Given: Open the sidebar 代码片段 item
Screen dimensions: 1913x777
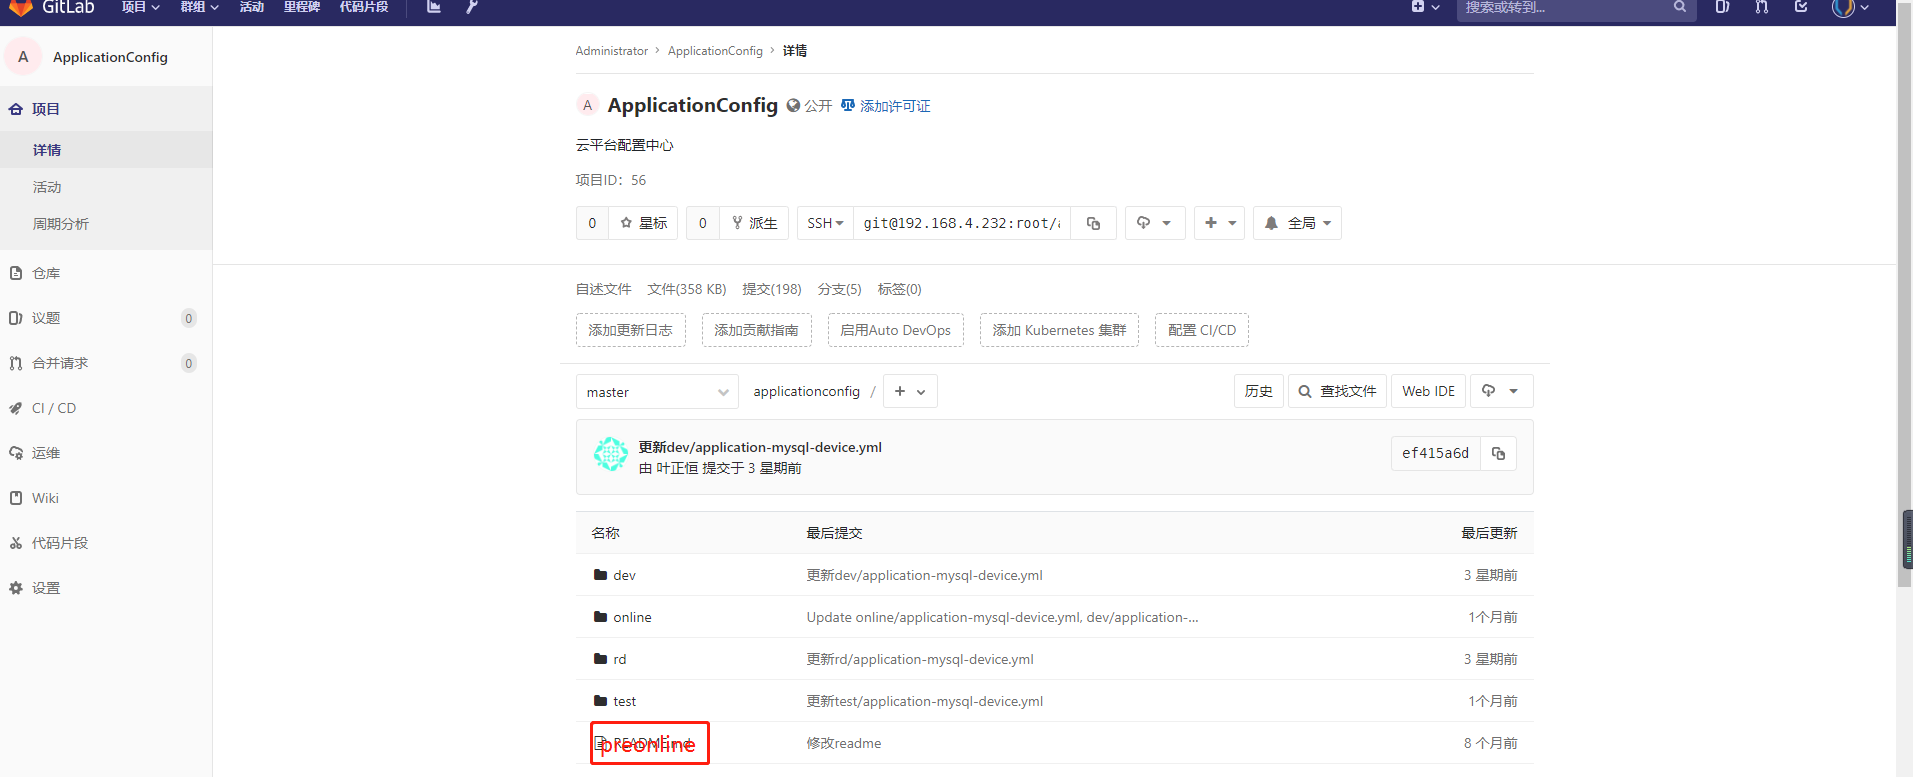Looking at the screenshot, I should 106,543.
